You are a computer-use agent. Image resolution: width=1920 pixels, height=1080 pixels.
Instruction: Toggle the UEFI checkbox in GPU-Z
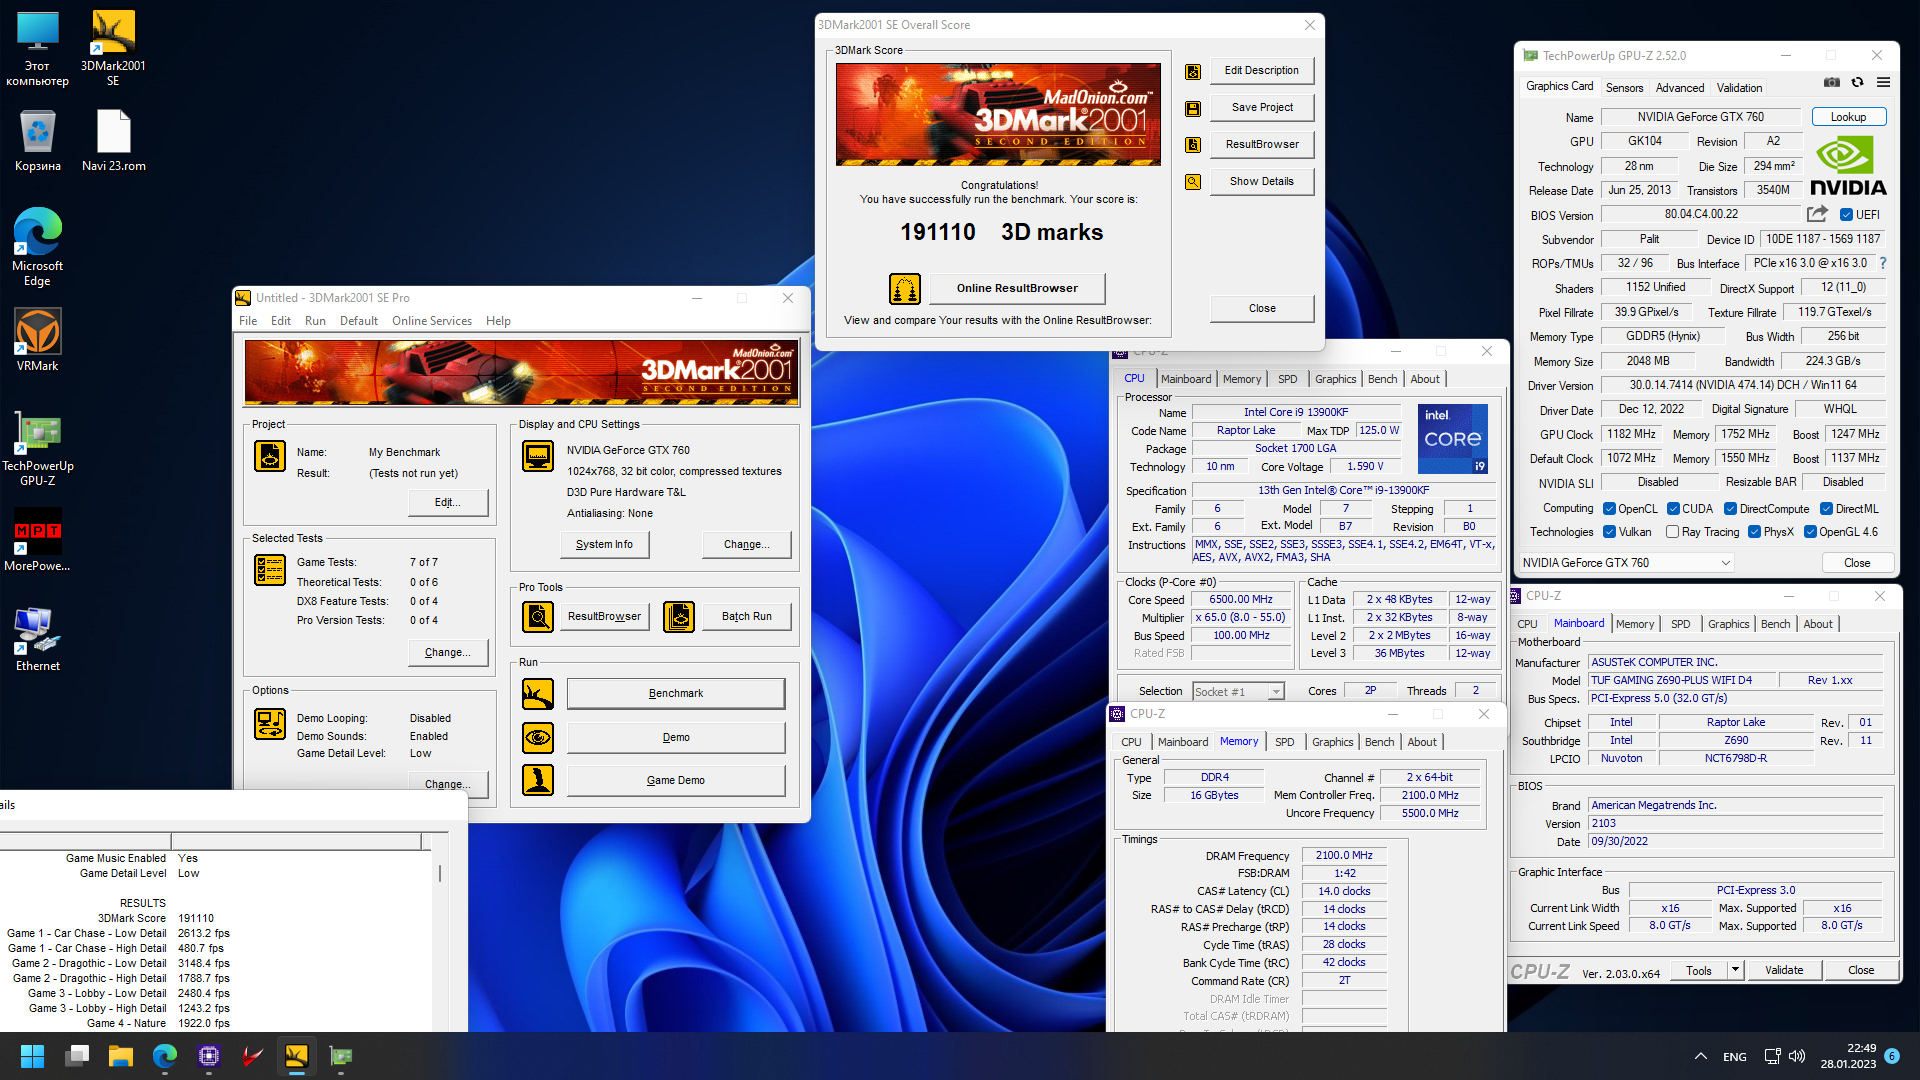tap(1846, 215)
